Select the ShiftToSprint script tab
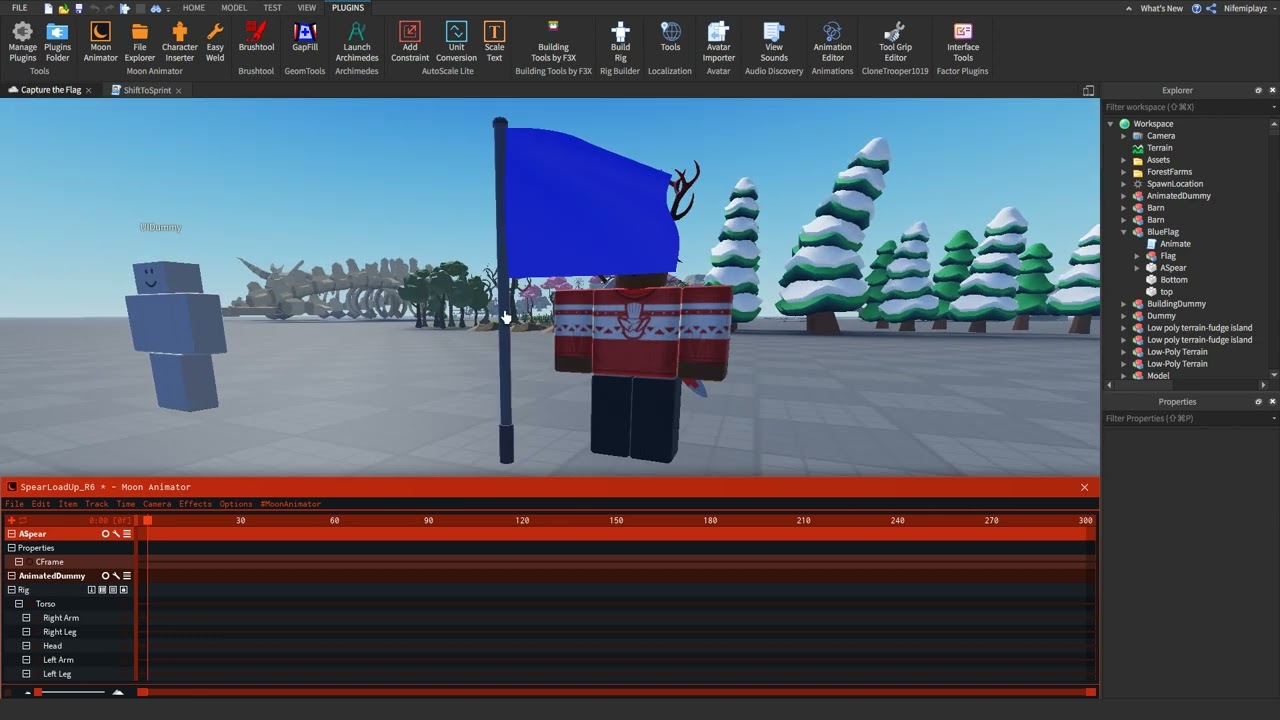 tap(147, 90)
